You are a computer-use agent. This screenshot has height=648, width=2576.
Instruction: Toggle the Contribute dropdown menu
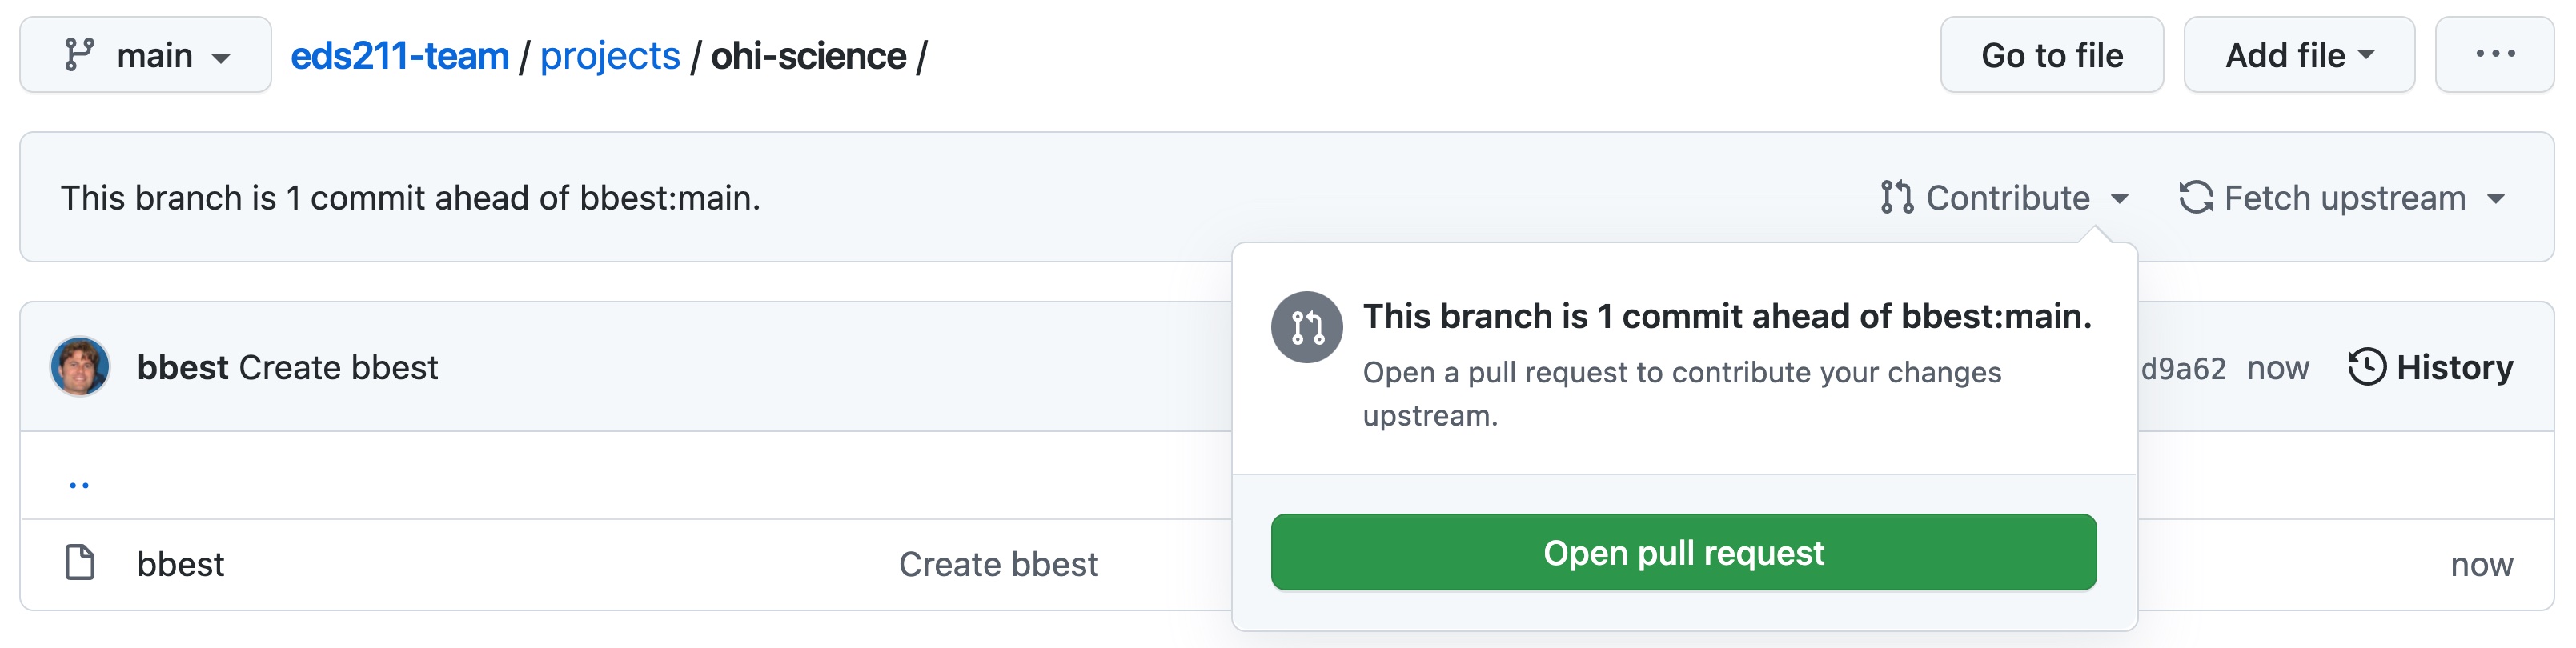coord(2004,198)
